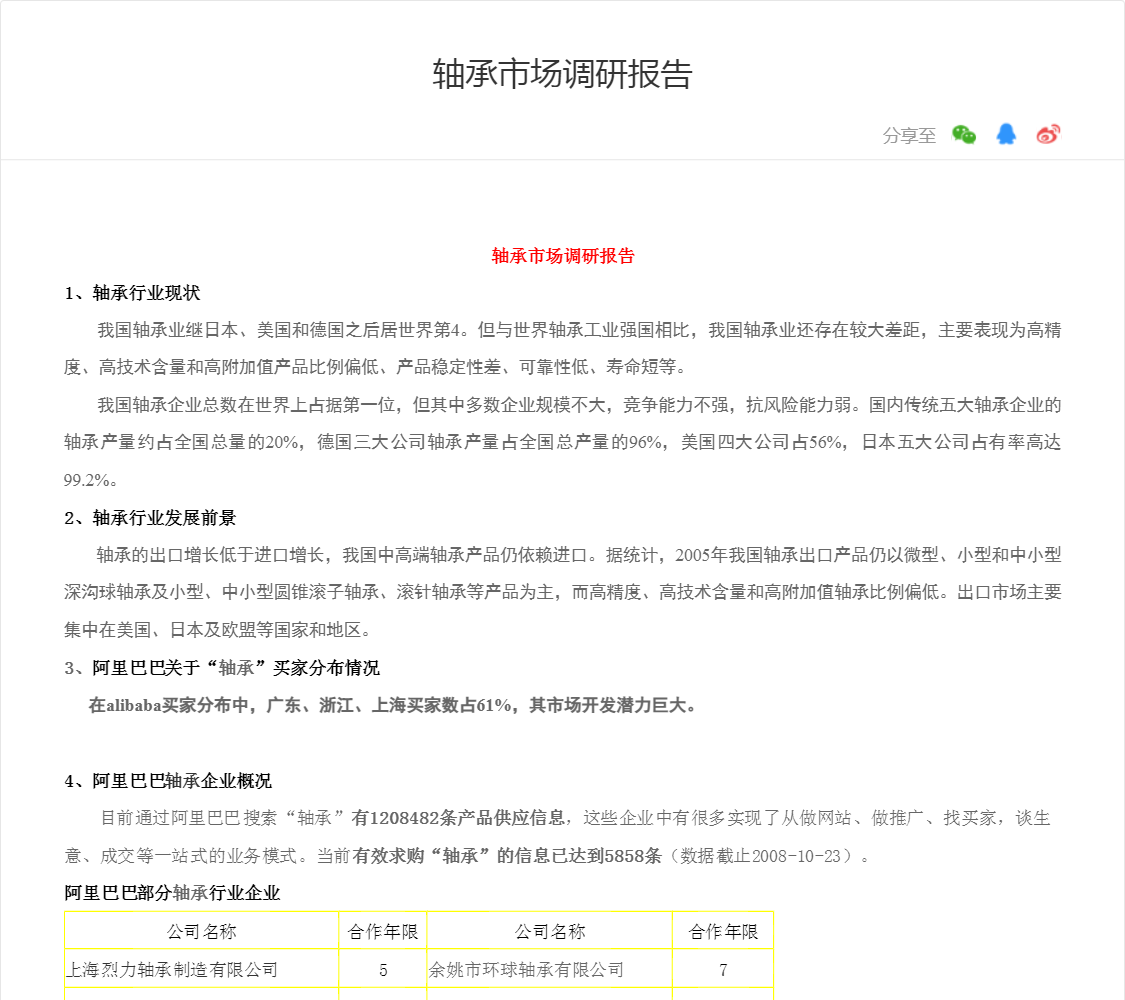The image size is (1125, 1000).
Task: Click the paragraph beginning '轴承的出口增长低于进口增长'
Action: tap(562, 592)
